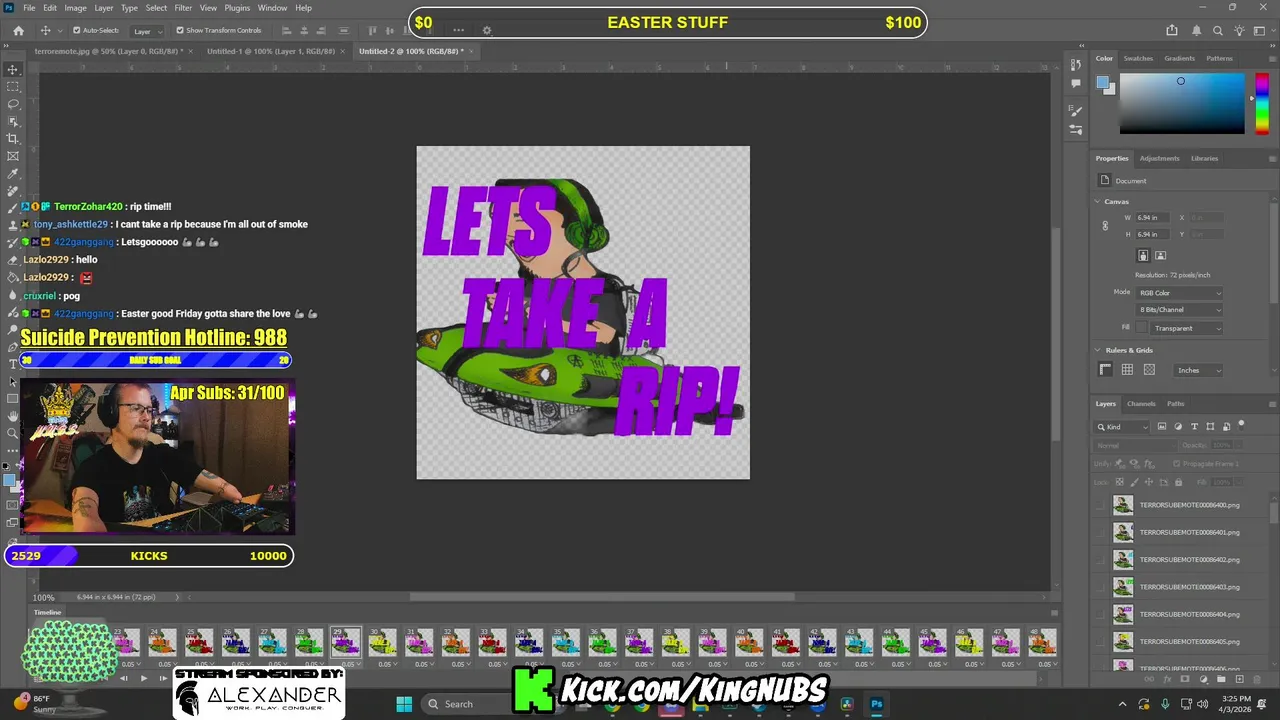Click the three-dots more options icon

pos(459,31)
